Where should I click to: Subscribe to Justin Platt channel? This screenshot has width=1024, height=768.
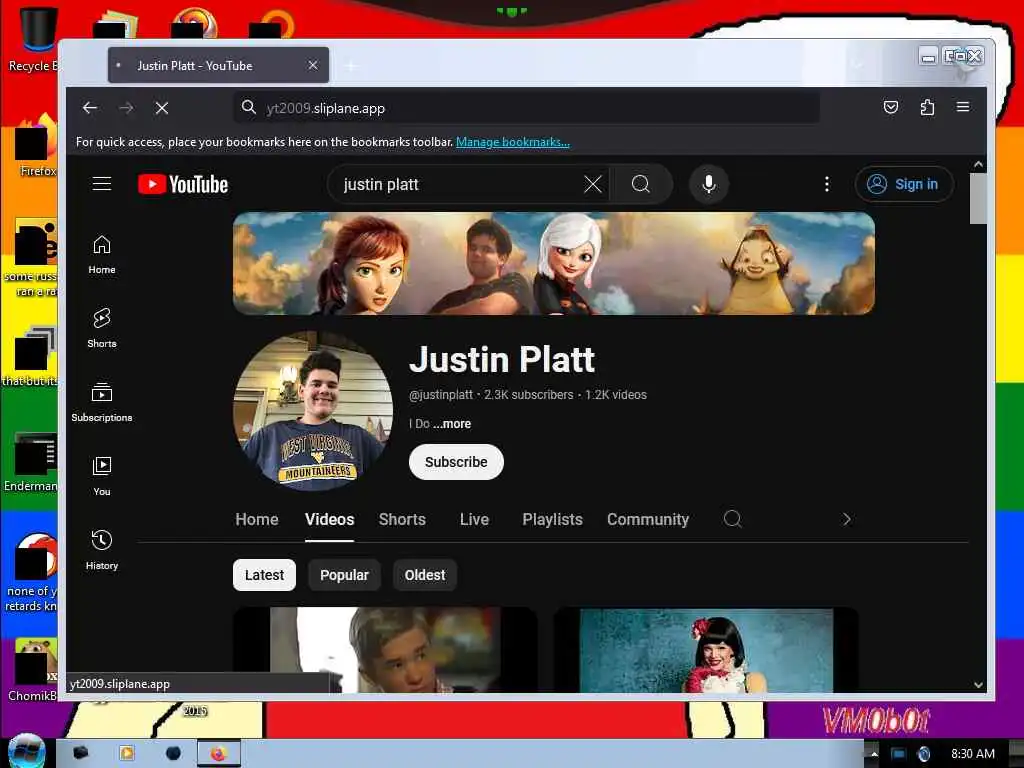click(x=456, y=462)
